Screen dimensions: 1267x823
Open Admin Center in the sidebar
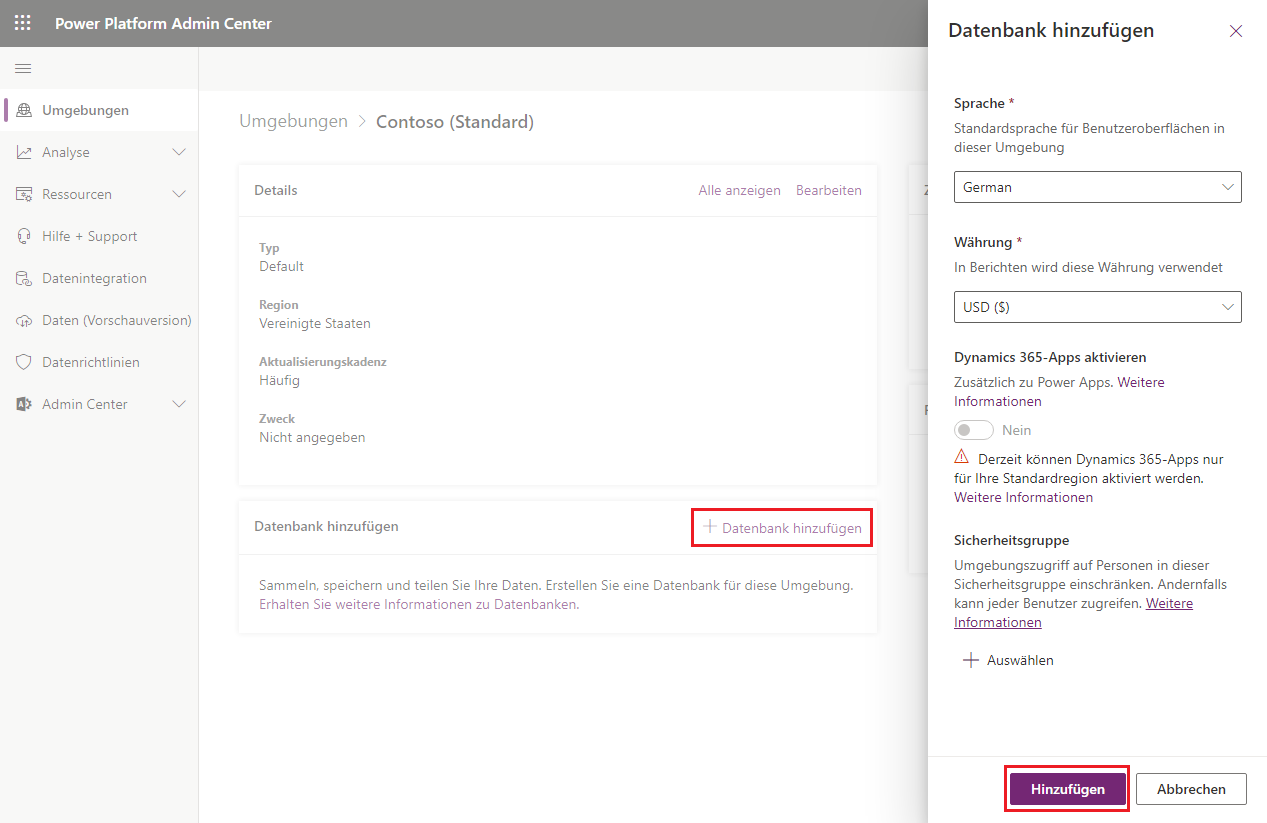click(99, 404)
